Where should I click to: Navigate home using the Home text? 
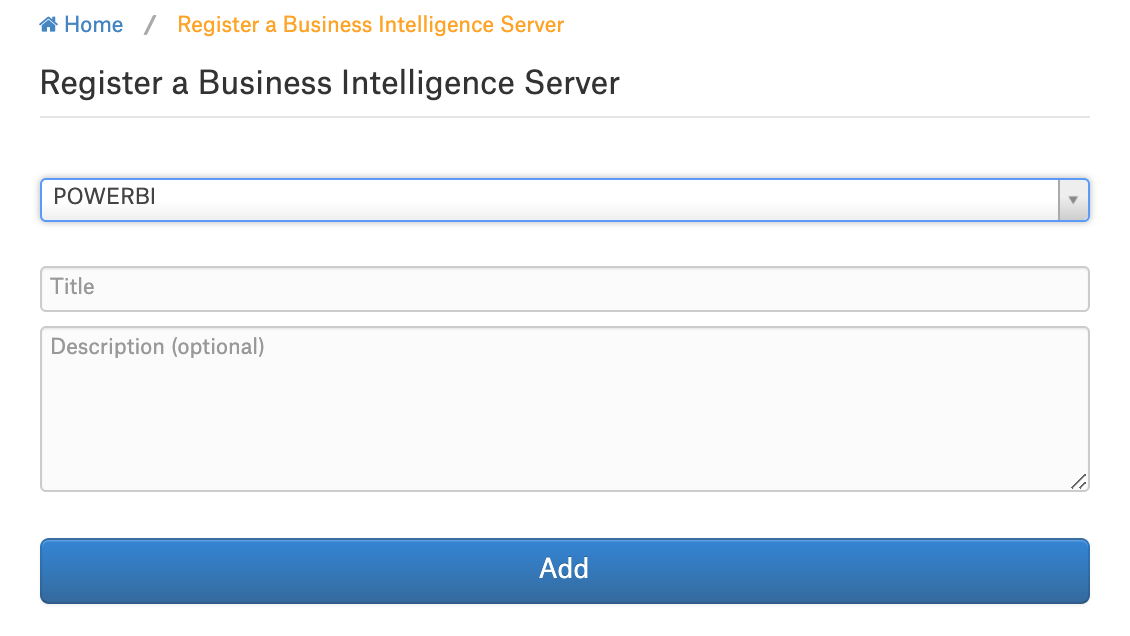click(x=94, y=24)
